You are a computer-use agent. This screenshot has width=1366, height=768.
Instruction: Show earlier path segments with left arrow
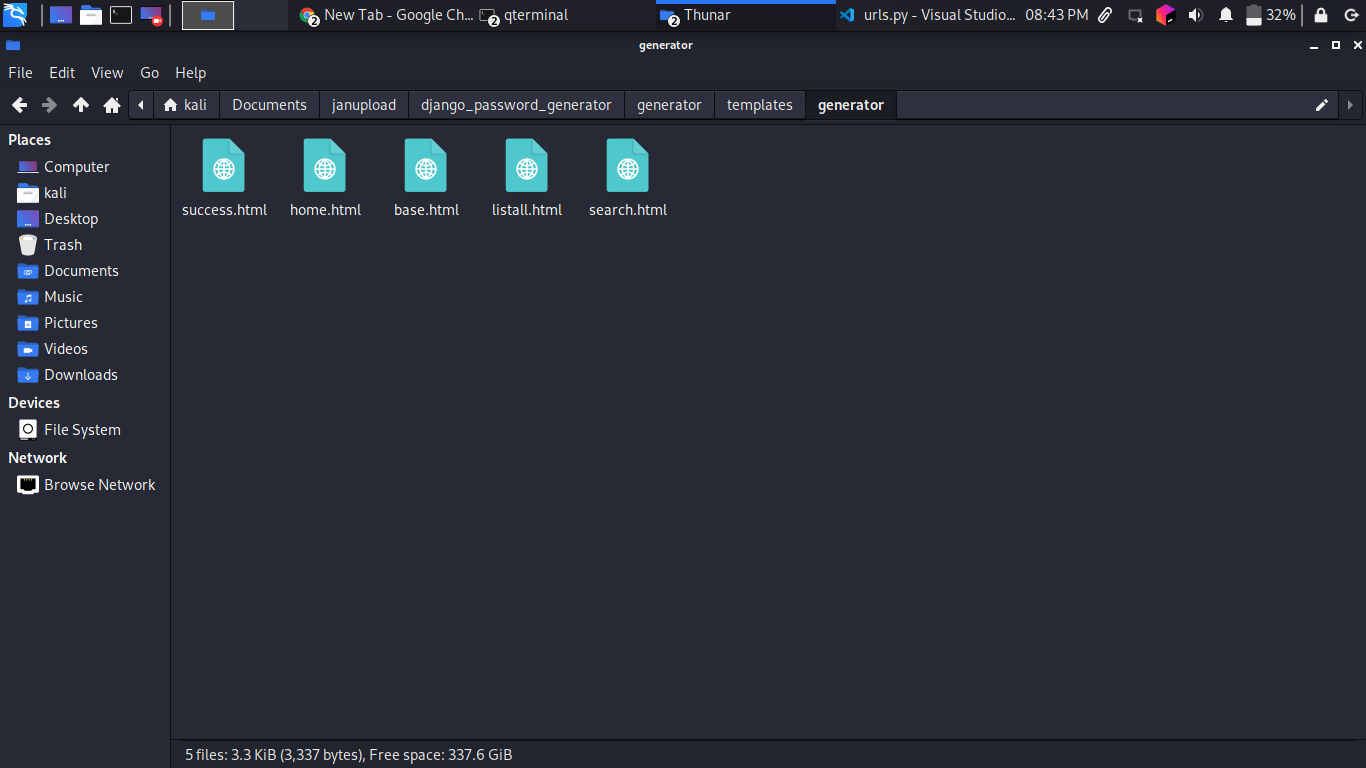tap(141, 105)
